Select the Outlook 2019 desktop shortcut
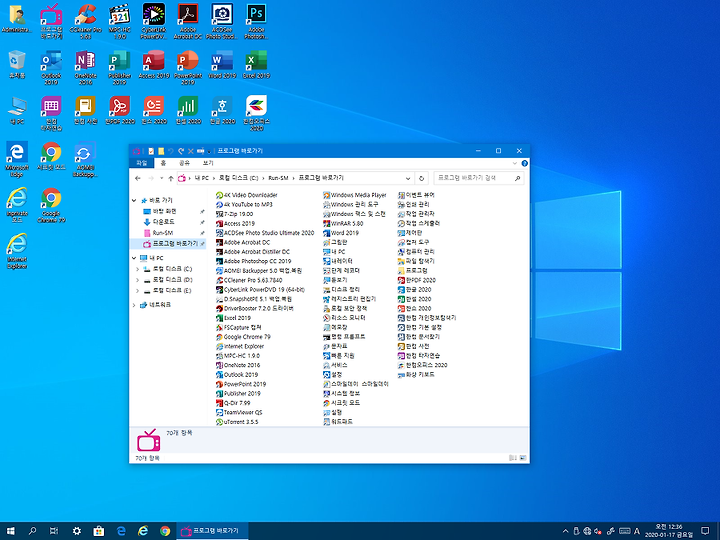The image size is (720, 540). pyautogui.click(x=51, y=68)
